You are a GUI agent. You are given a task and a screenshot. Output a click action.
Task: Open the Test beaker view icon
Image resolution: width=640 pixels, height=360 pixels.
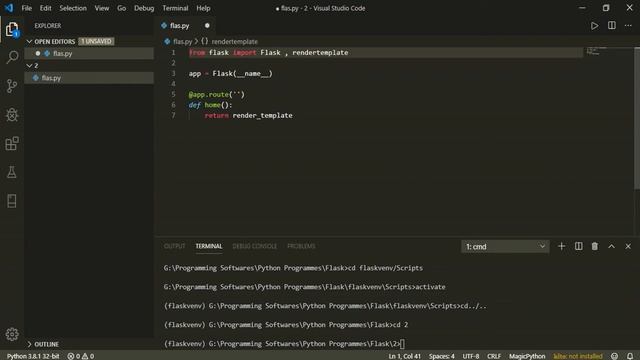[12, 172]
